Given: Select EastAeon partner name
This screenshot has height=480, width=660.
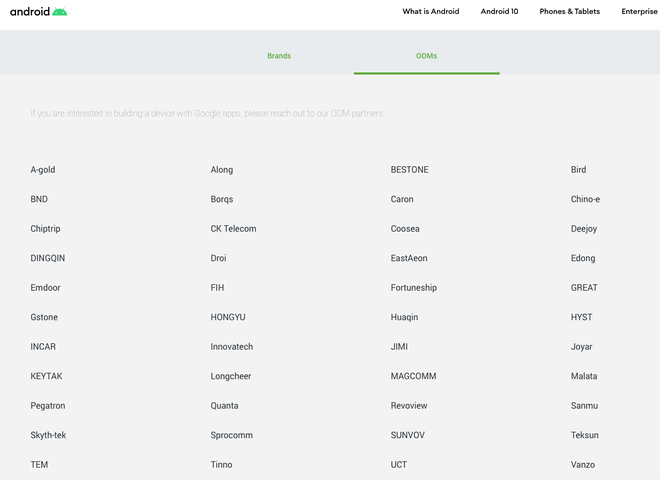Looking at the screenshot, I should [x=409, y=258].
